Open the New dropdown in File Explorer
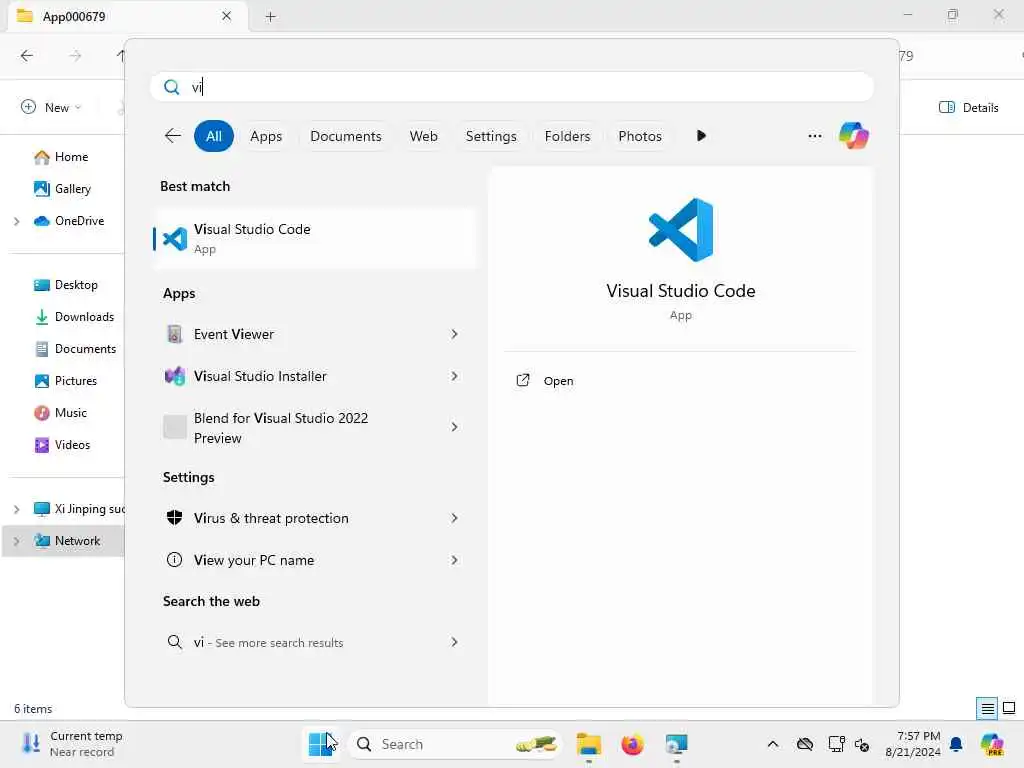The image size is (1024, 768). pyautogui.click(x=51, y=108)
